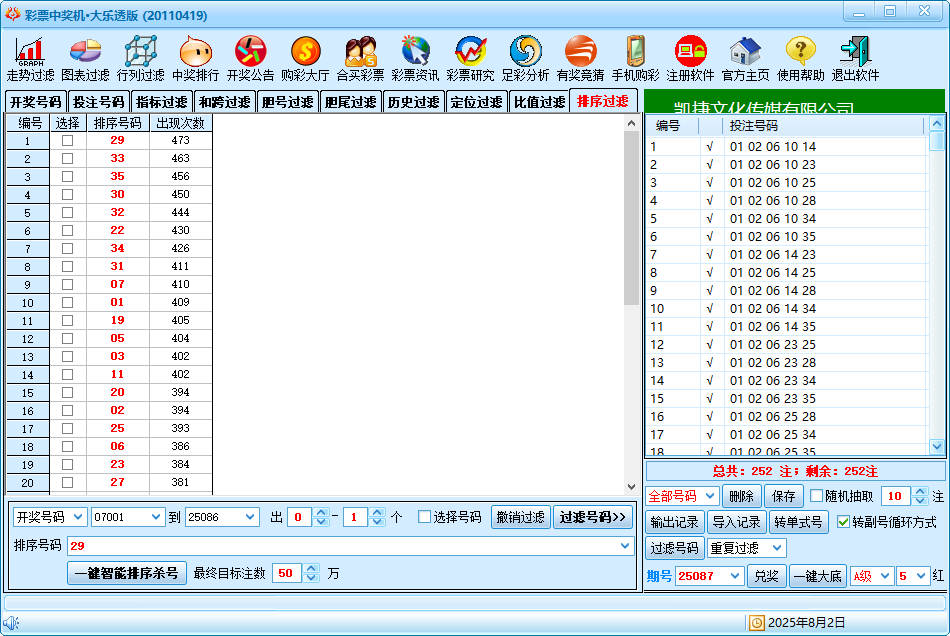Click the 一键智能排序杀号 button

coord(127,573)
